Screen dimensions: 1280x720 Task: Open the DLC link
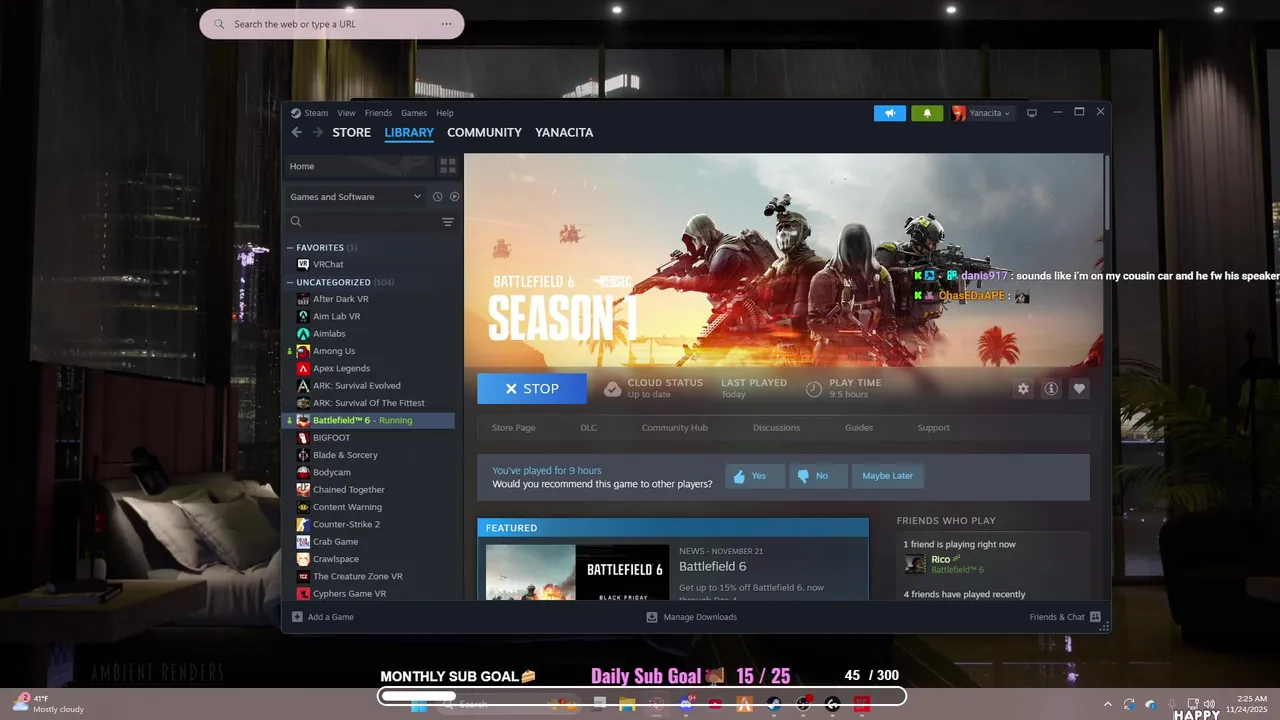pos(589,428)
